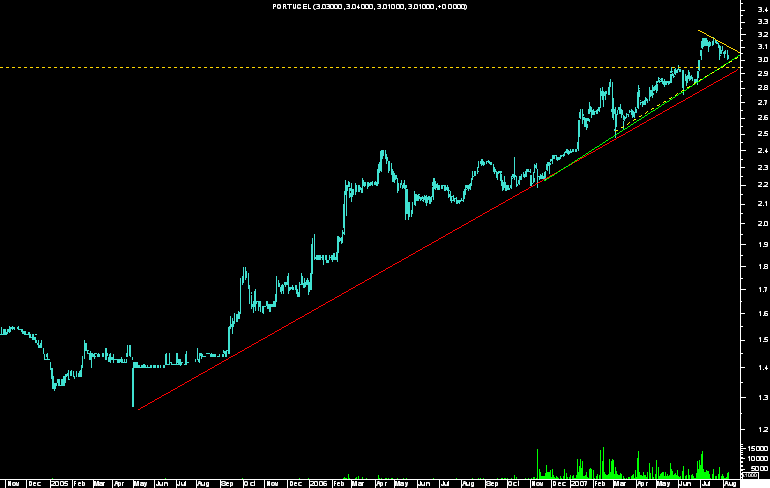Viewport: 770px width, 488px height.
Task: Click the 3.2 price axis label
Action: tap(763, 35)
